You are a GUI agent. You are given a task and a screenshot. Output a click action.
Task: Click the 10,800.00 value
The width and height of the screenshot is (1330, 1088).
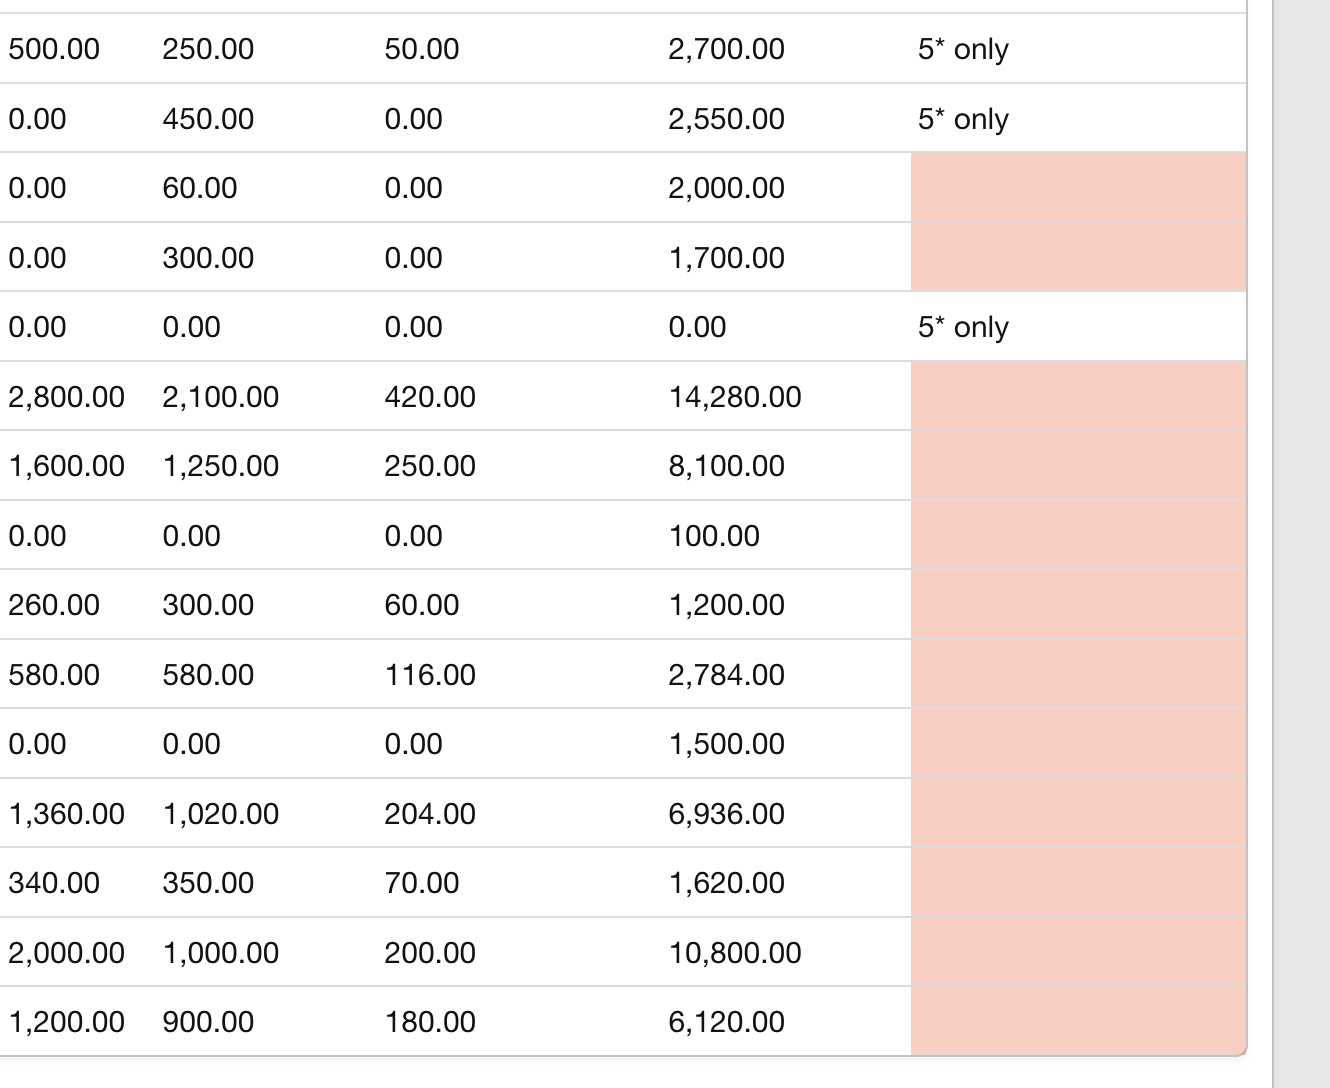735,953
